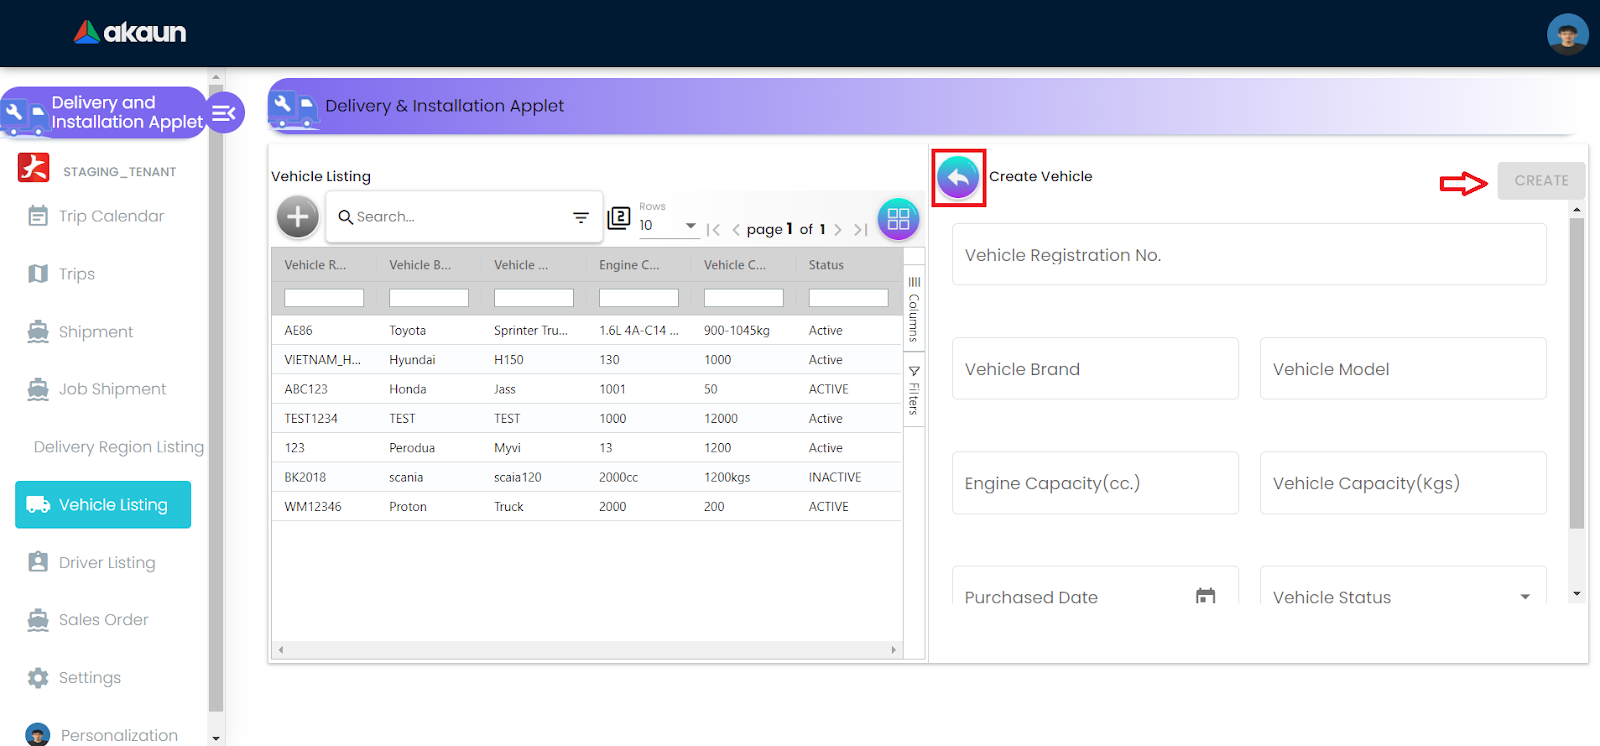
Task: Click the export pages icon beside Rows
Action: [x=619, y=217]
